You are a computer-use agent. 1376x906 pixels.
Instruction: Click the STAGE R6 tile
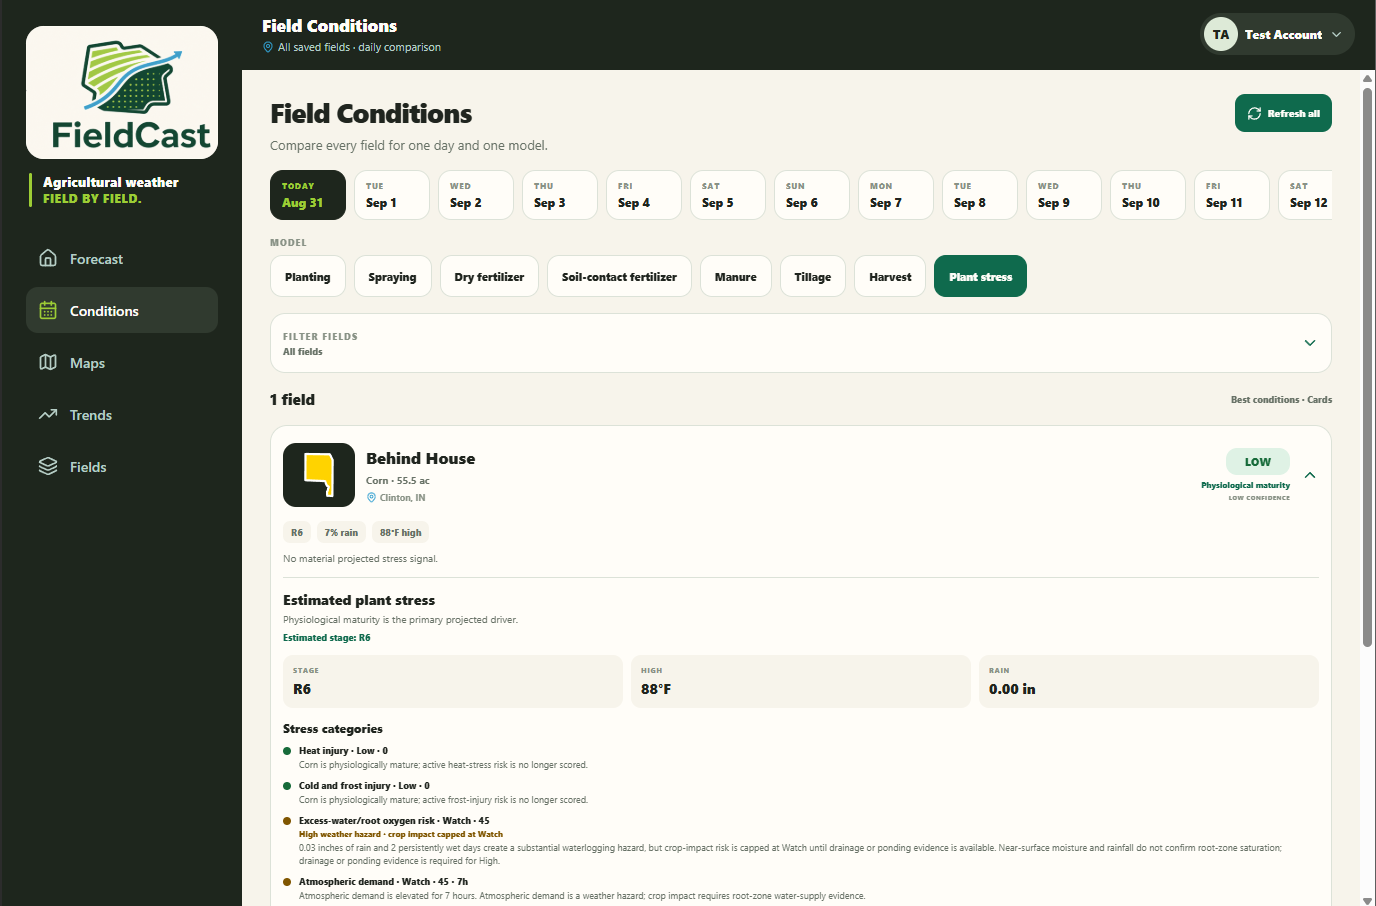[x=453, y=681]
